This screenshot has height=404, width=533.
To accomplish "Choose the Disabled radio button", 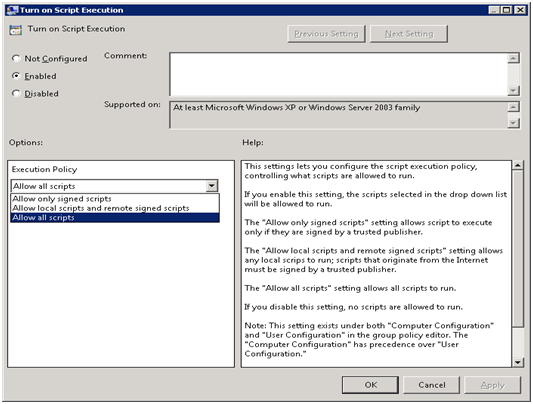I will tap(16, 93).
